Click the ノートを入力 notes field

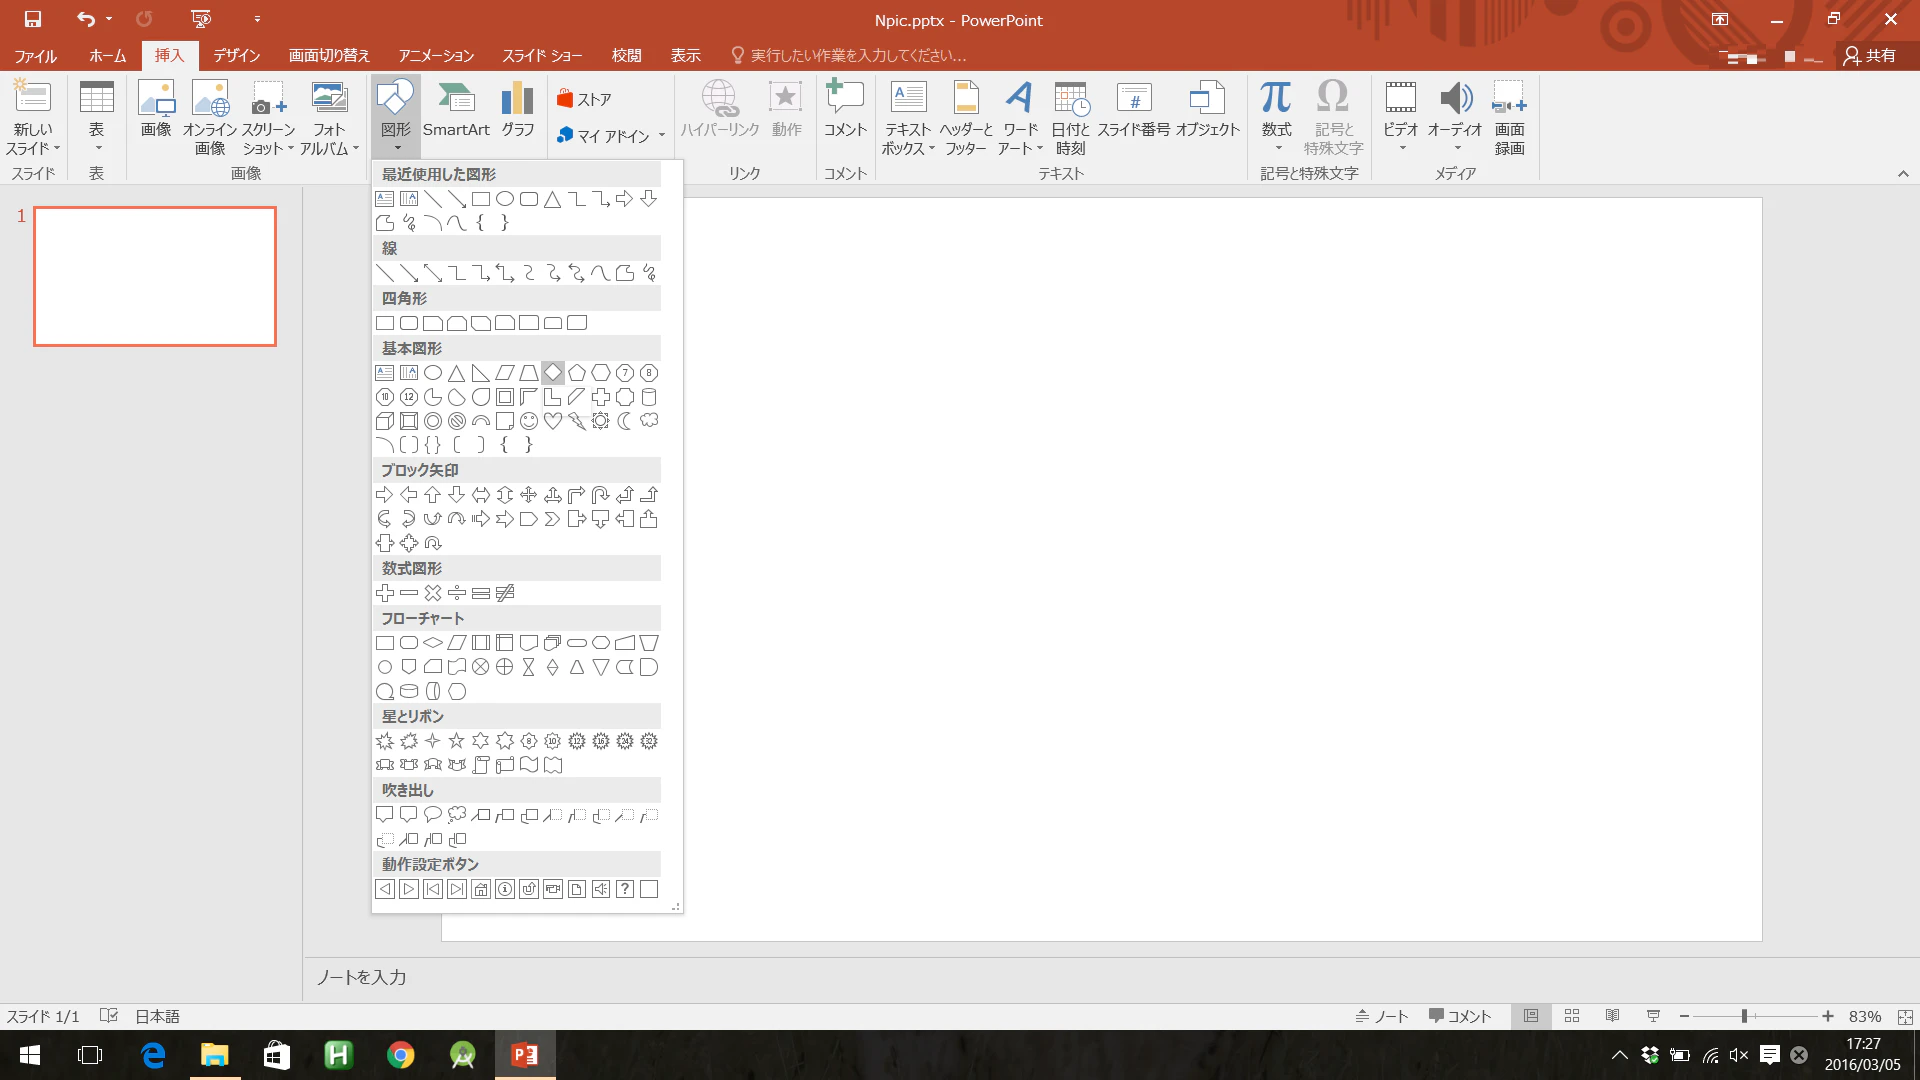click(1110, 977)
